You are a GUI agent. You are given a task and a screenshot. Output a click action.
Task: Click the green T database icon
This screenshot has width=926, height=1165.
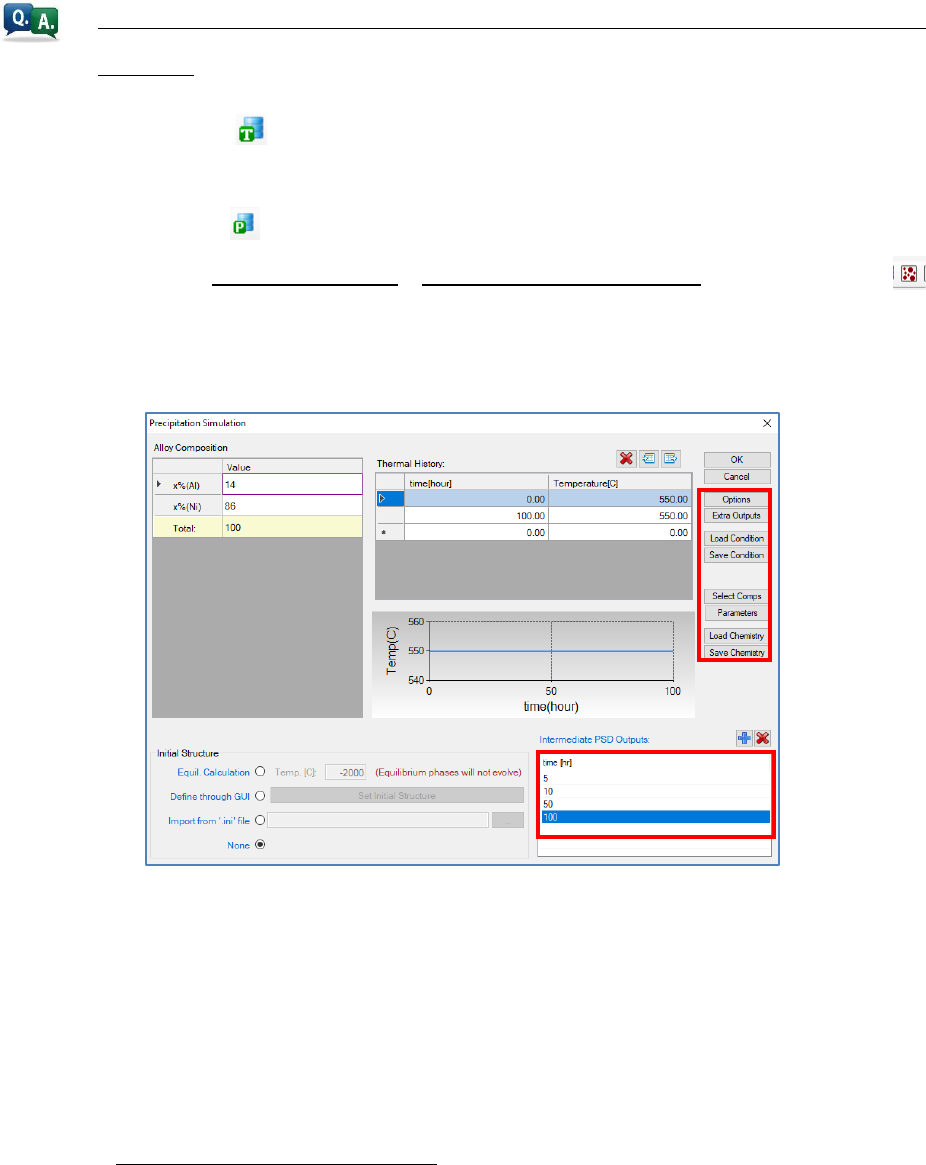(251, 130)
